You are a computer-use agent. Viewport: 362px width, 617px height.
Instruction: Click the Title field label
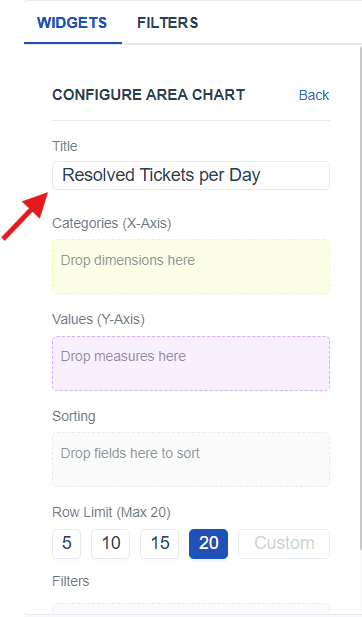[x=65, y=146]
